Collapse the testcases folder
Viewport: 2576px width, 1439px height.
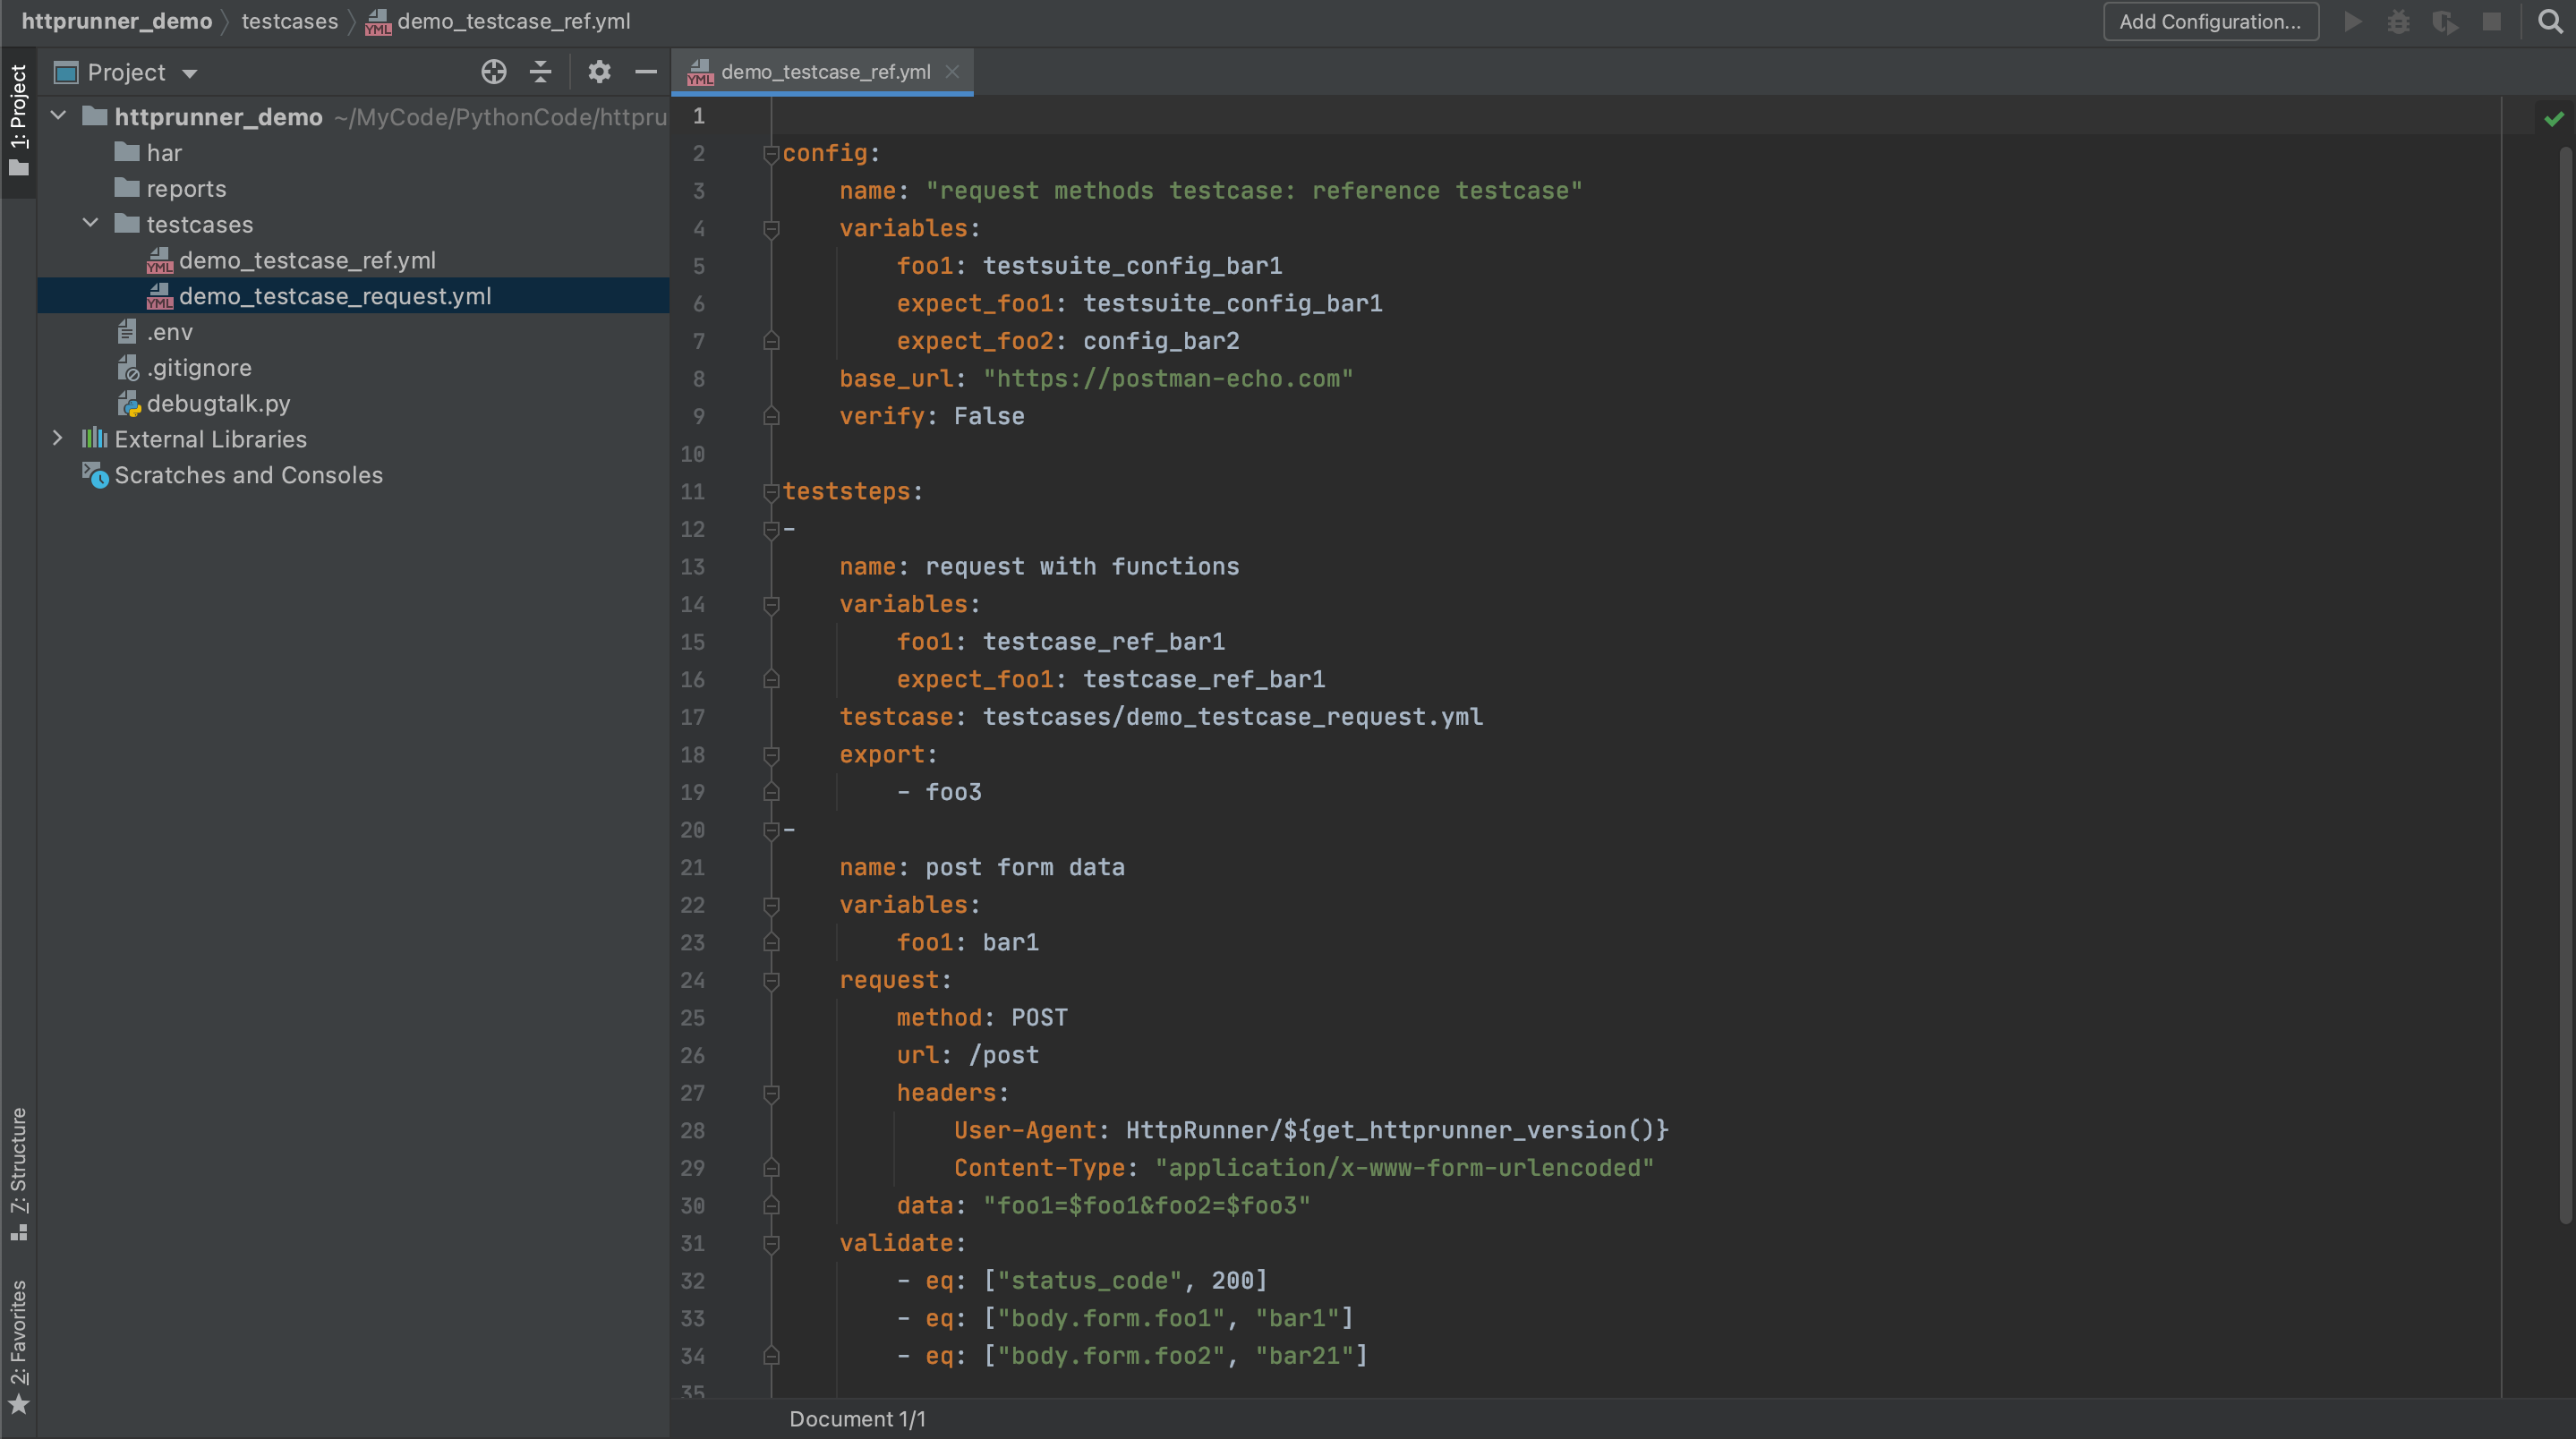[90, 223]
